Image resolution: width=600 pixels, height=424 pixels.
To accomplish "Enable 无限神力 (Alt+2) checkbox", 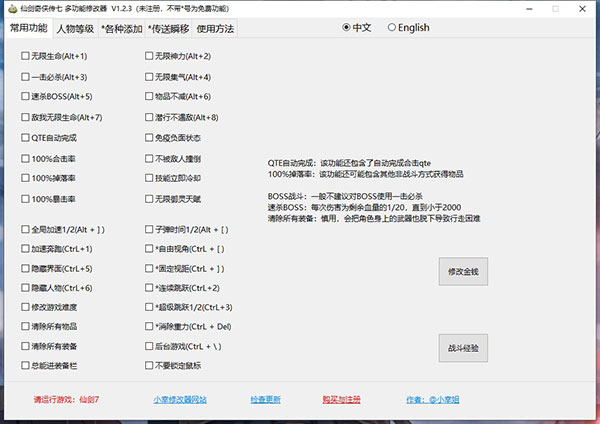I will [x=150, y=56].
